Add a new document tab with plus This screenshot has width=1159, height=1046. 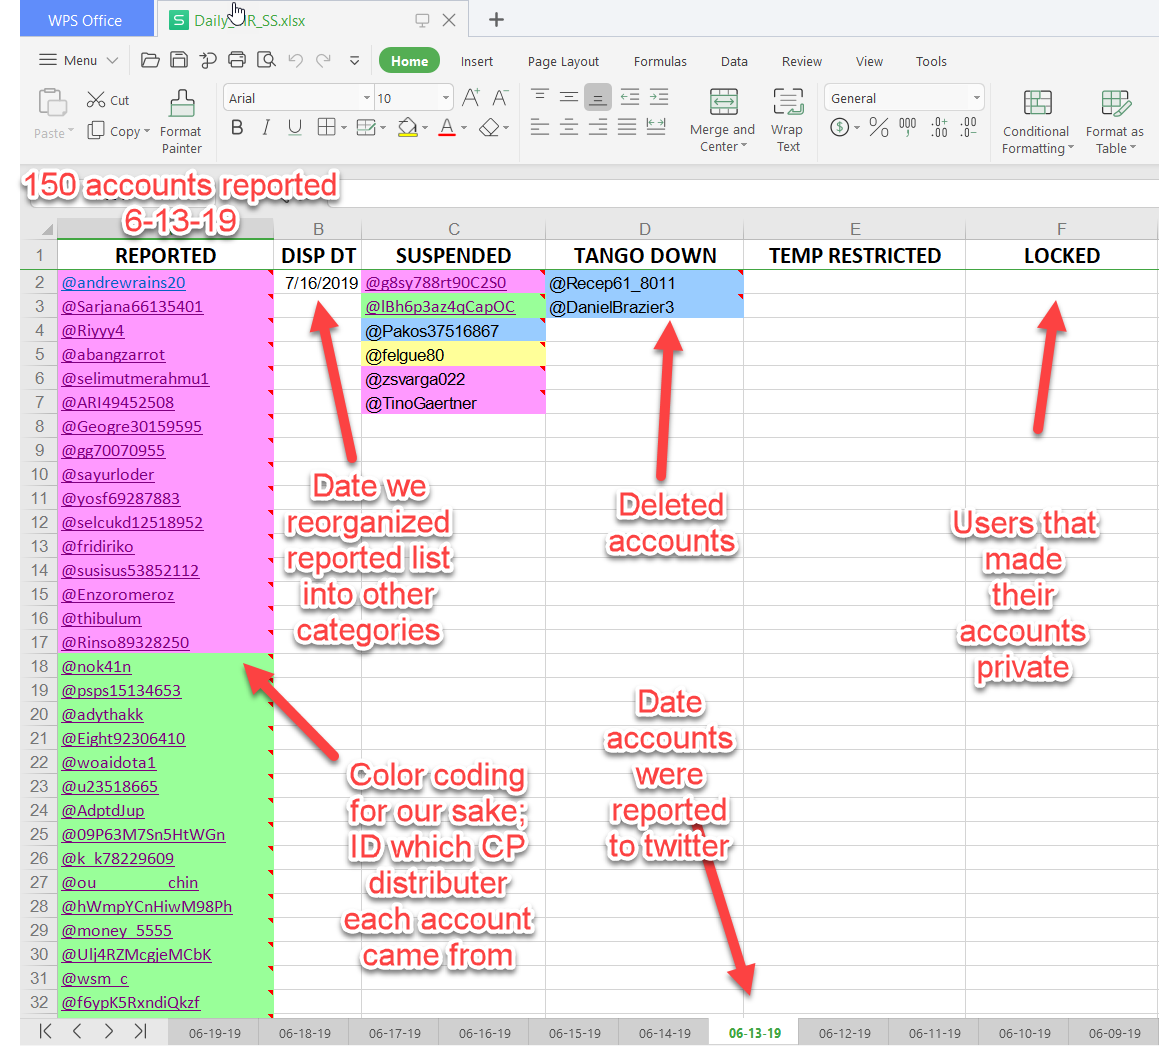[x=497, y=19]
